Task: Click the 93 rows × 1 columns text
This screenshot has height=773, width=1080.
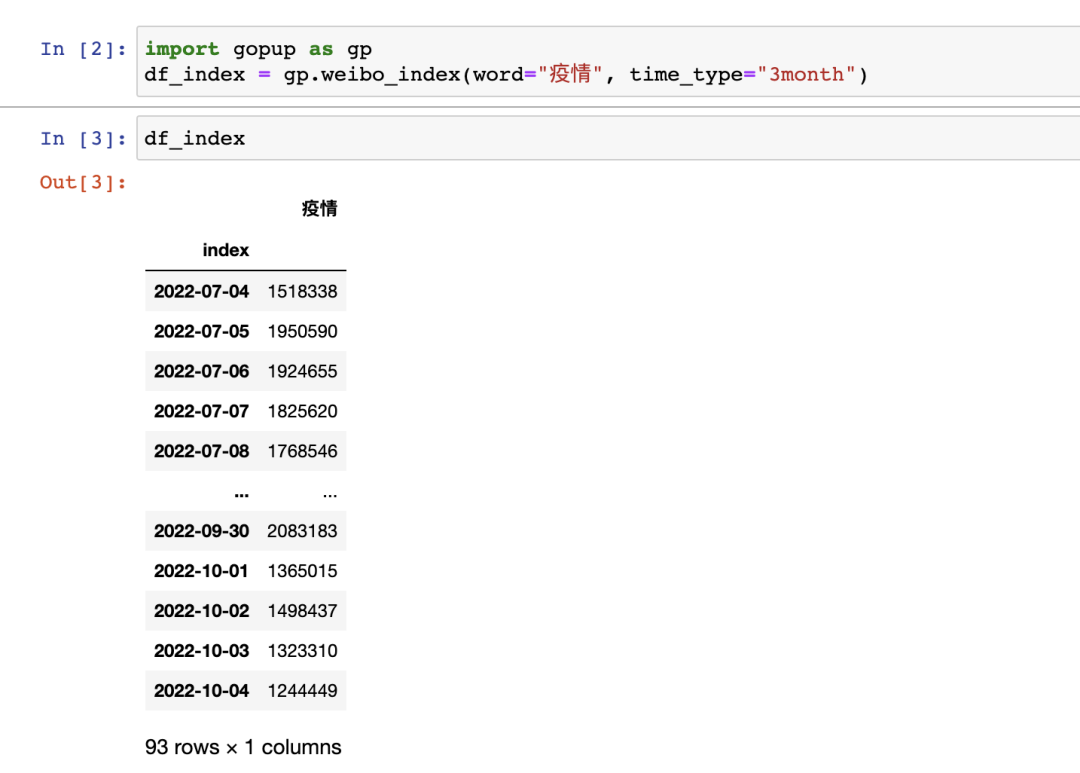Action: [x=243, y=747]
